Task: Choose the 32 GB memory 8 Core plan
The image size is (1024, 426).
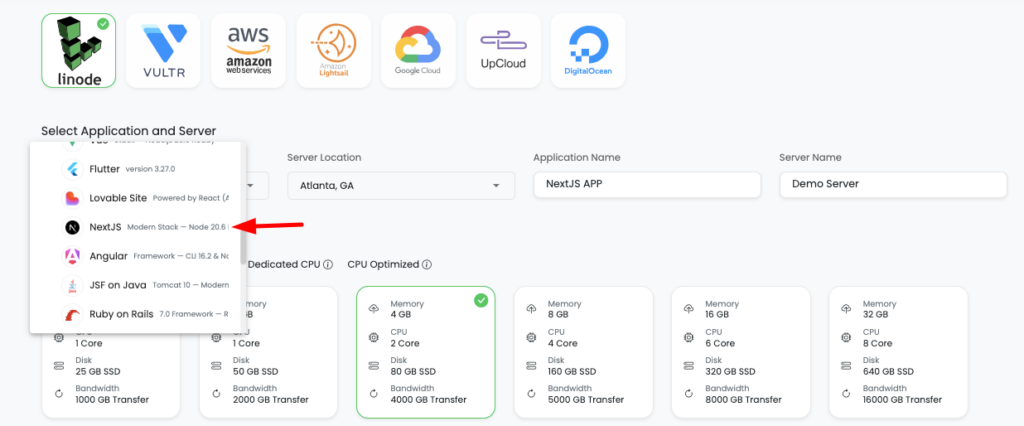Action: pos(899,352)
